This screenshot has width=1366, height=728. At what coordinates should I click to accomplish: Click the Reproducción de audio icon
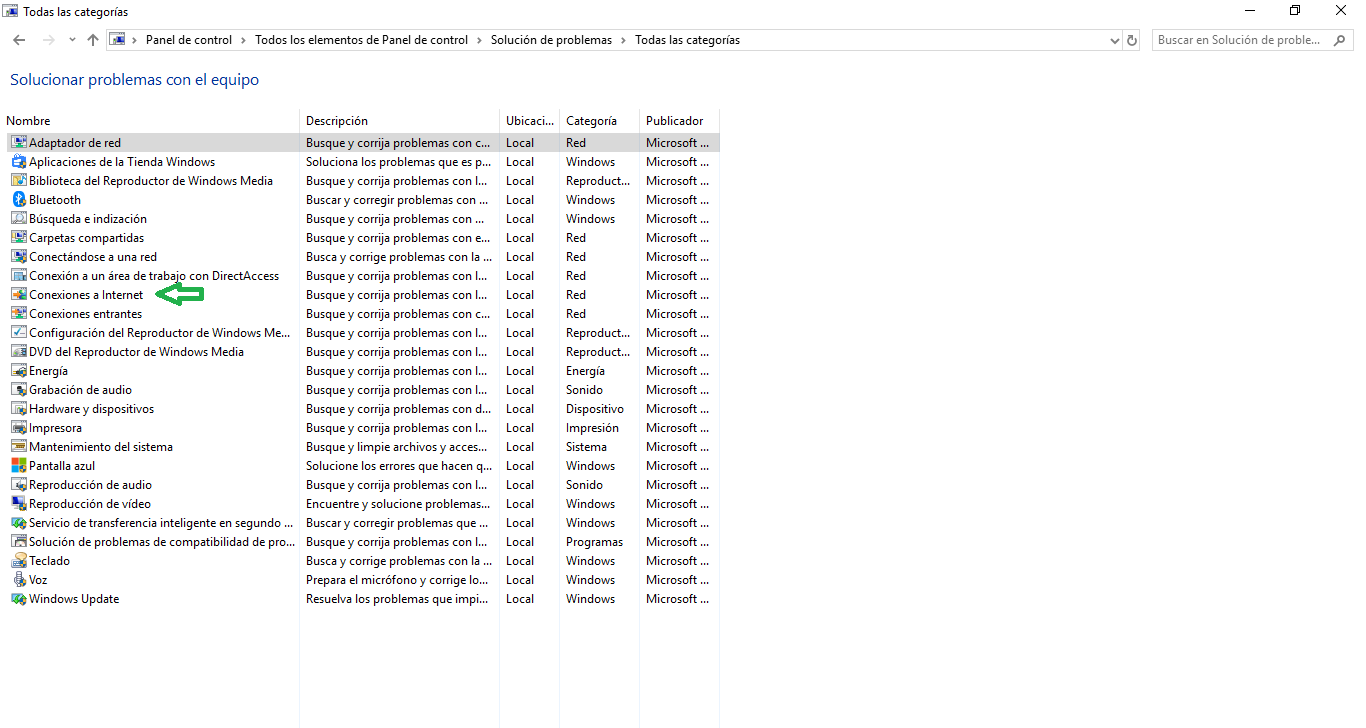pos(19,485)
